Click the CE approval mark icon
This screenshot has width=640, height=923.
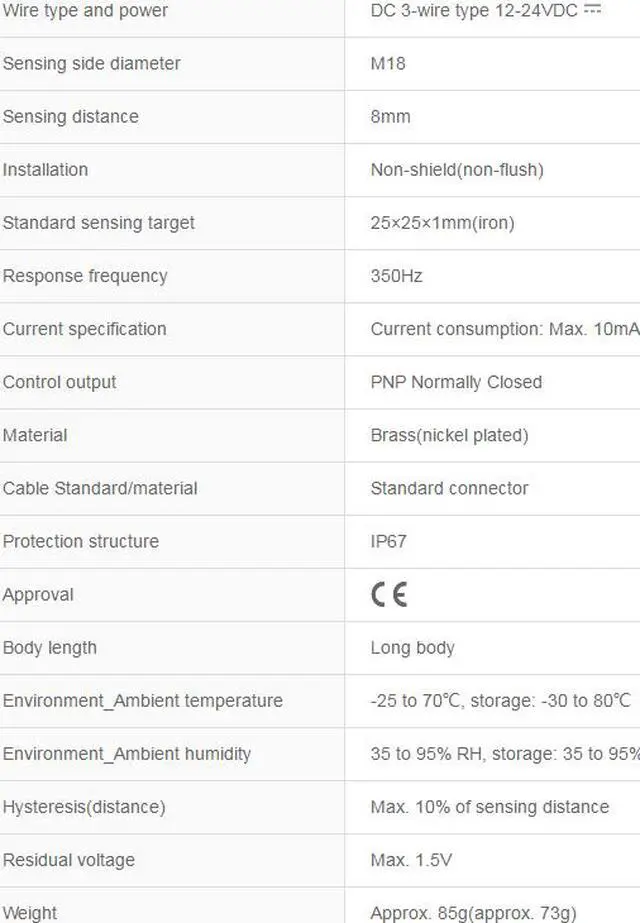389,594
